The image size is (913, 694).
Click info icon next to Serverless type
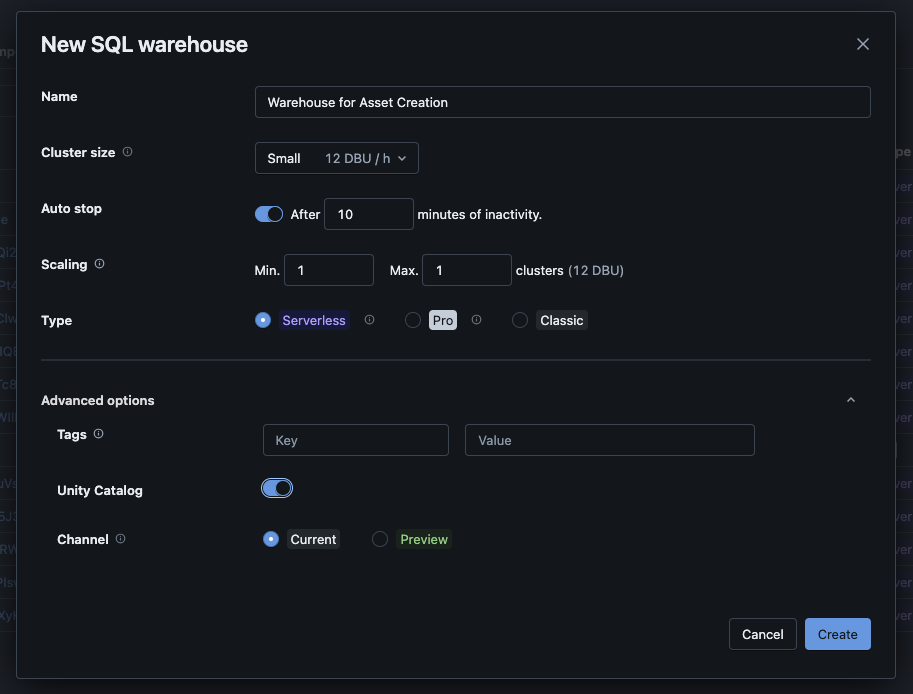tap(369, 321)
